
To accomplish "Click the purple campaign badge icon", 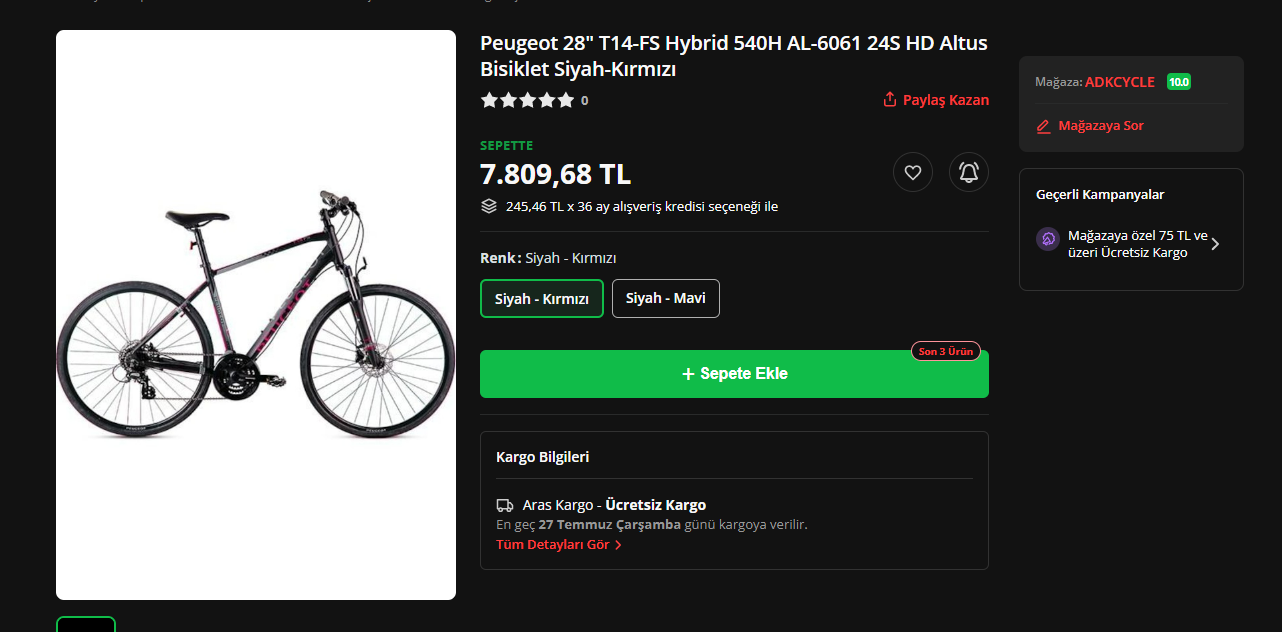I will (x=1048, y=239).
